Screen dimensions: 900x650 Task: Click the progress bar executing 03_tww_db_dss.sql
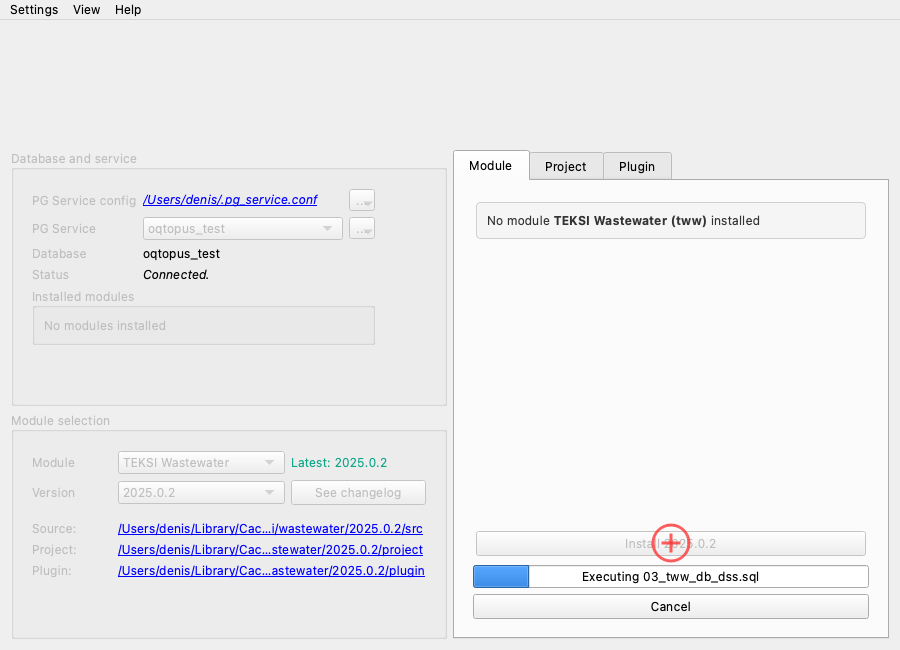click(670, 577)
